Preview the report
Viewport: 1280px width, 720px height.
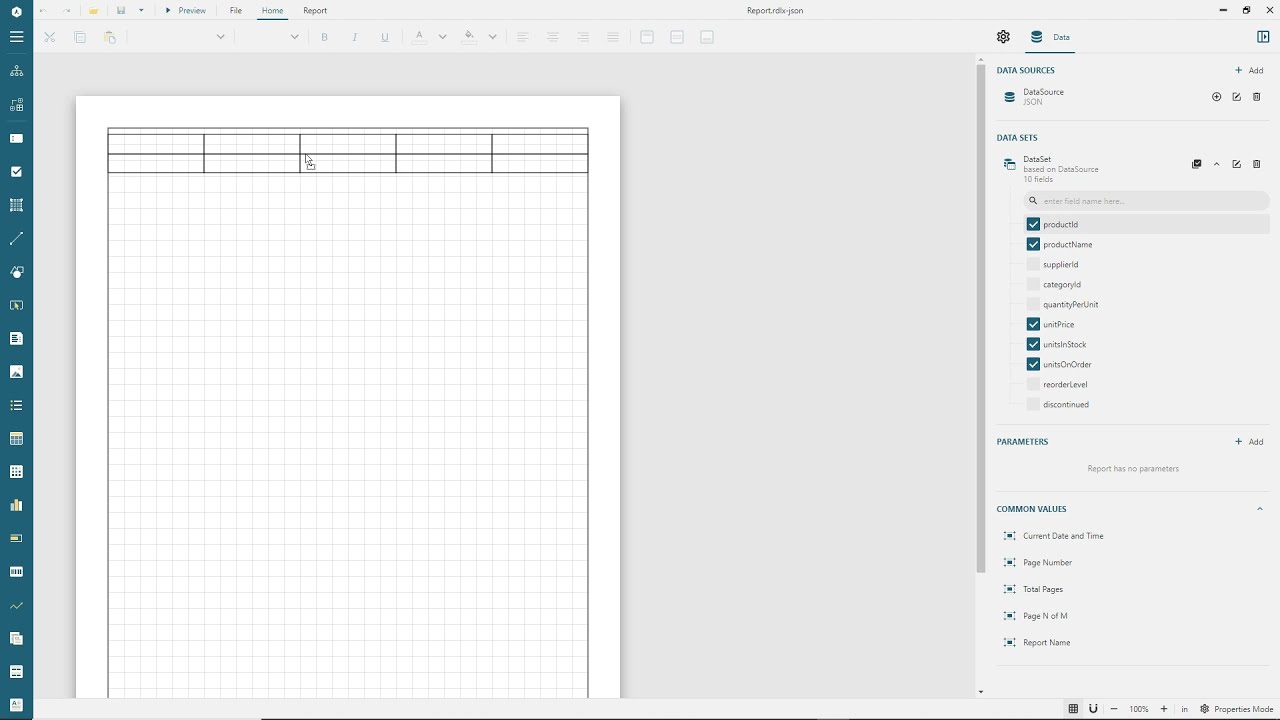(x=186, y=10)
